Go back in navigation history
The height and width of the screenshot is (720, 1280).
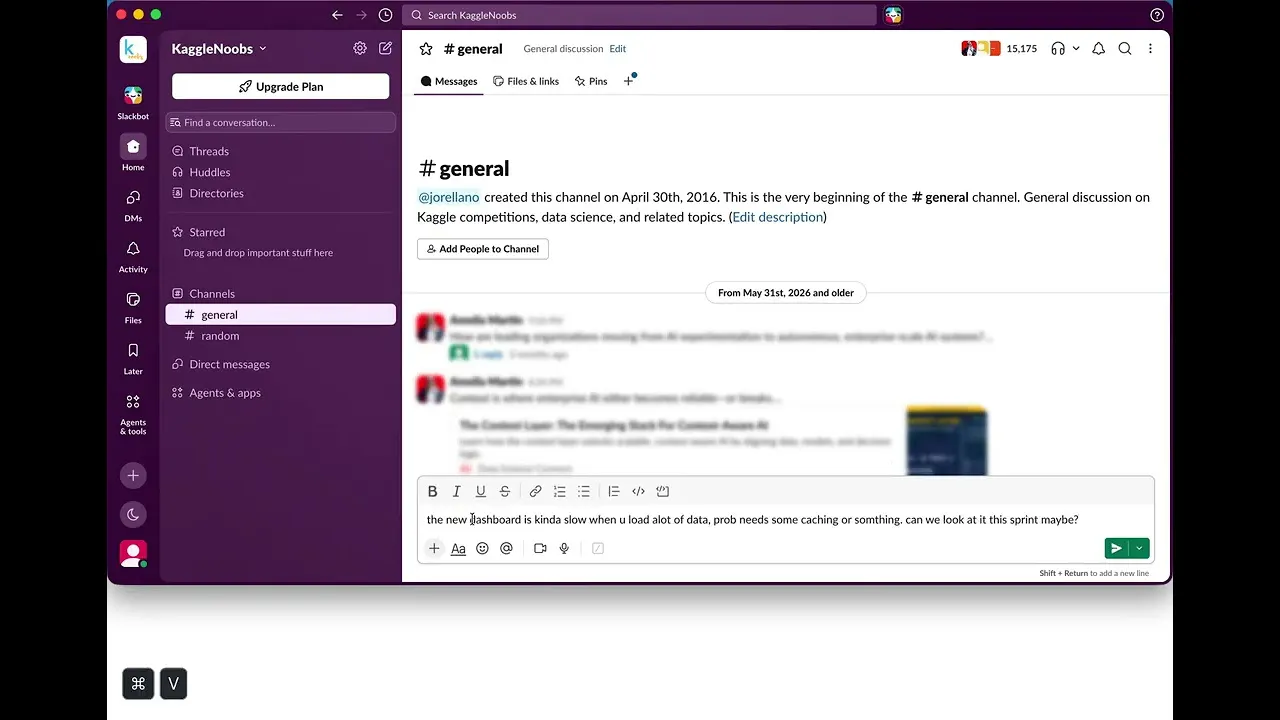(x=337, y=15)
